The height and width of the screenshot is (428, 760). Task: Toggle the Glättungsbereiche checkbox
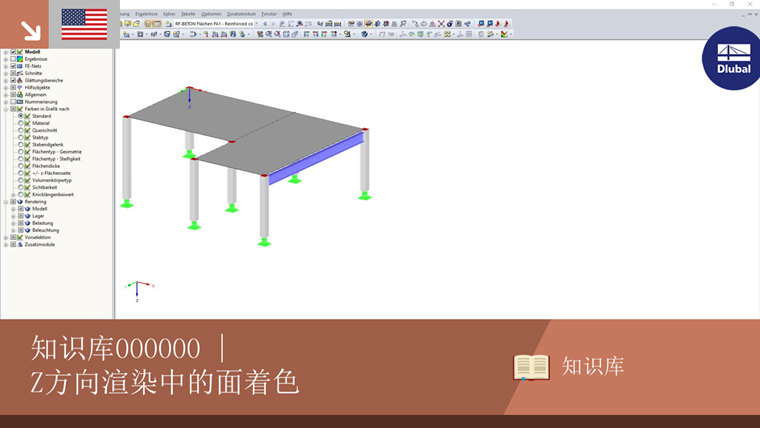13,80
